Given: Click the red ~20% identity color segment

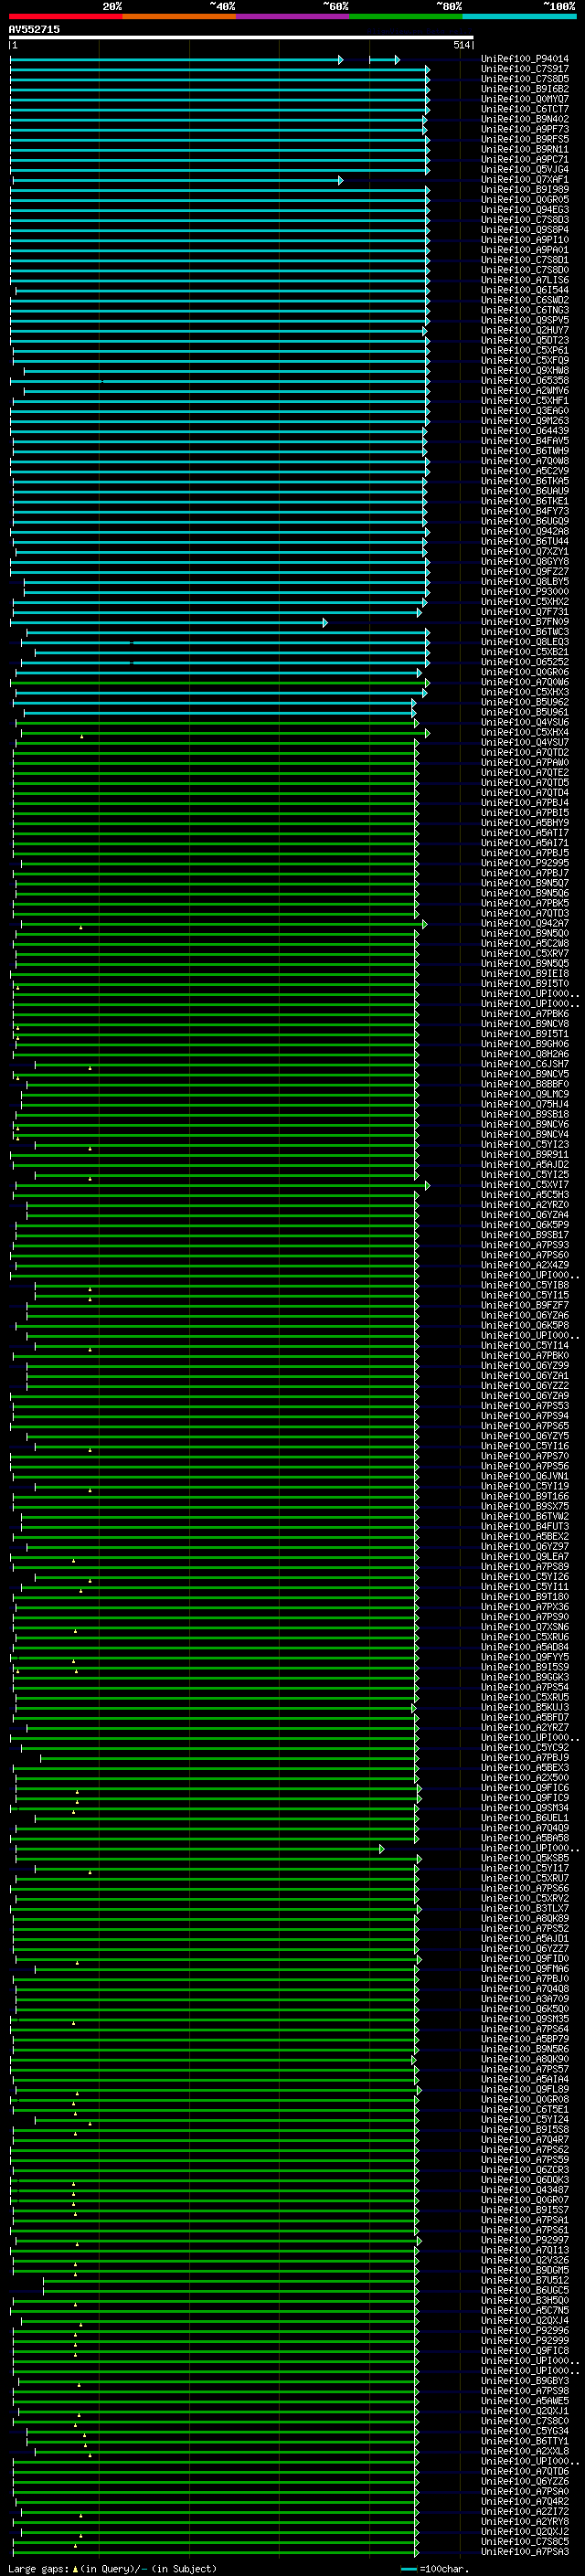Looking at the screenshot, I should [x=65, y=16].
